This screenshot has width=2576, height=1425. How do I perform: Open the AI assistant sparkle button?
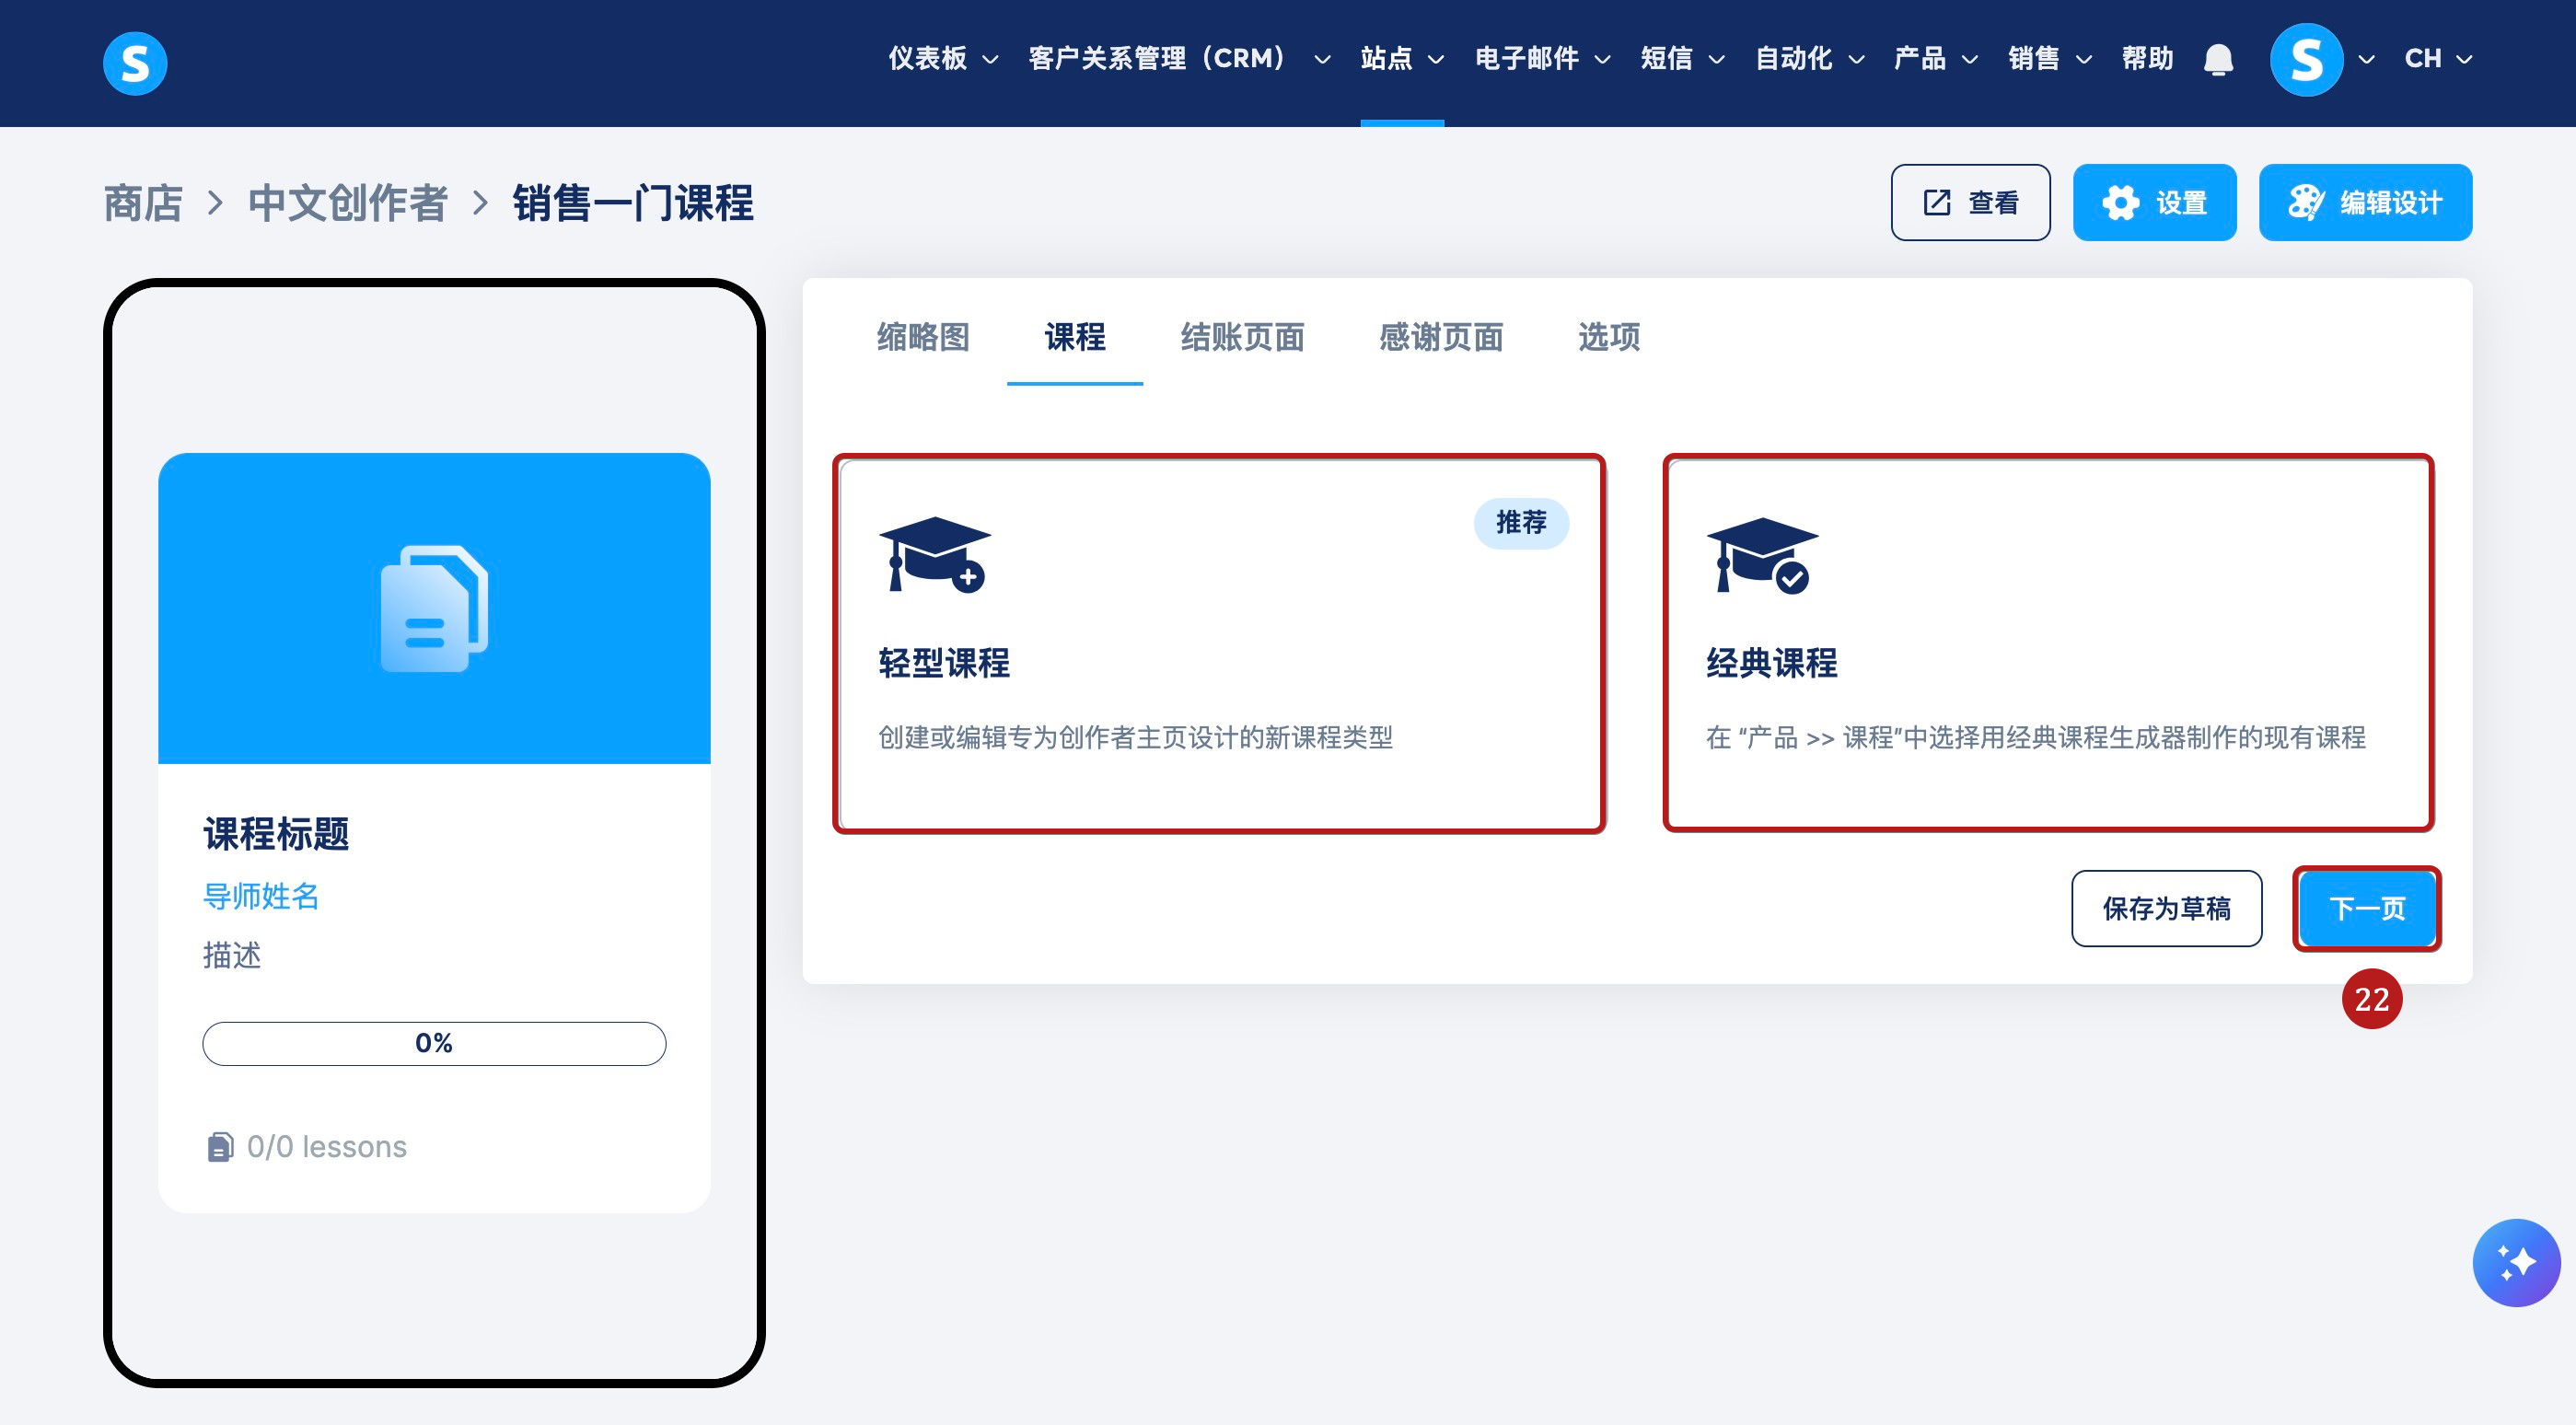click(x=2515, y=1262)
